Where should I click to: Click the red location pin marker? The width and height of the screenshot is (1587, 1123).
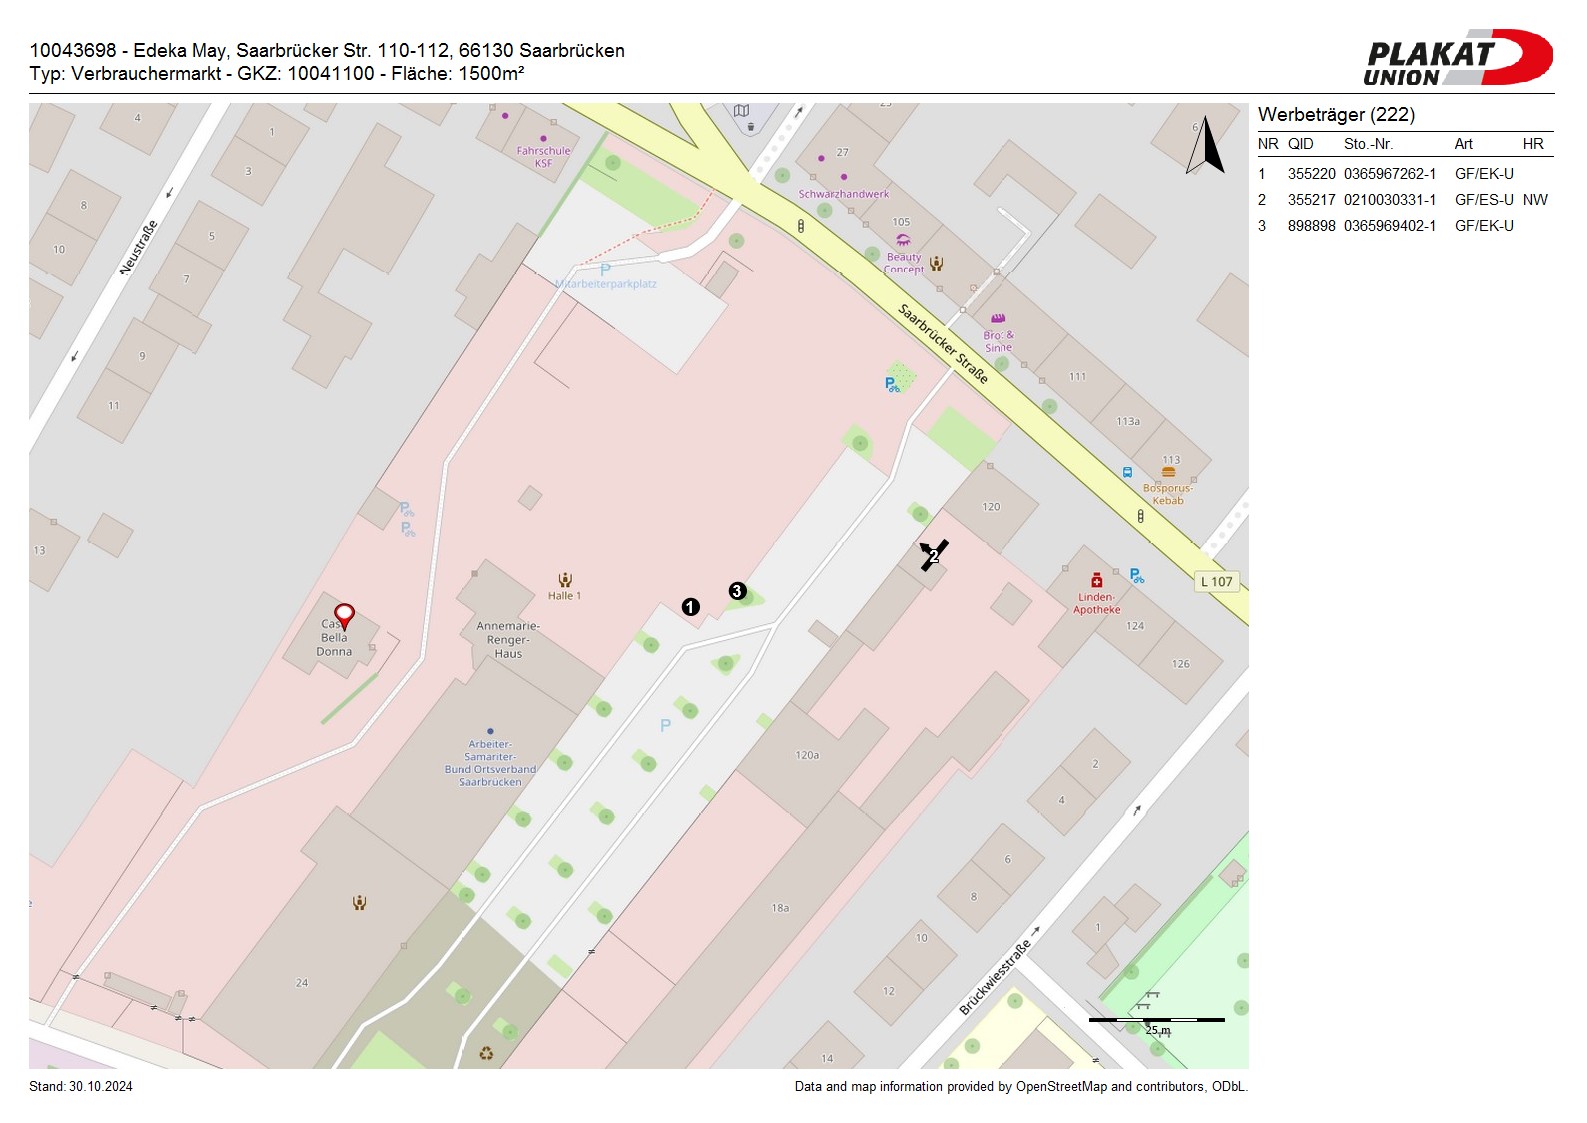[x=344, y=615]
